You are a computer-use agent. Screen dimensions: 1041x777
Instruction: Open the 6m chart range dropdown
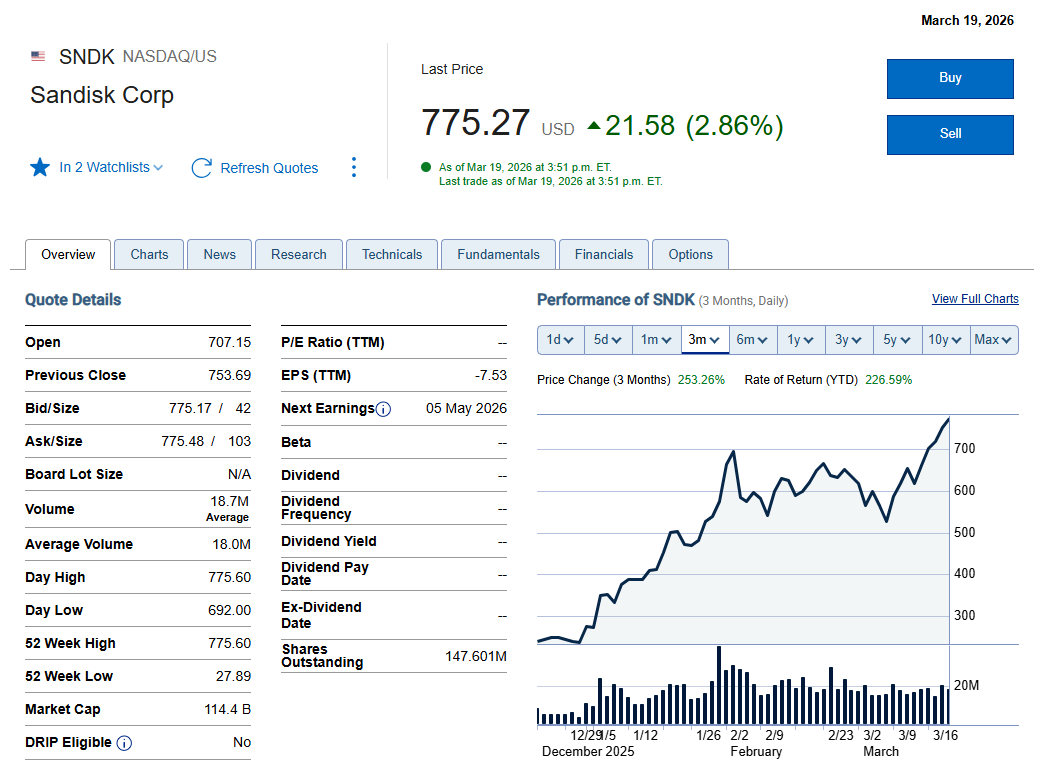click(x=754, y=340)
